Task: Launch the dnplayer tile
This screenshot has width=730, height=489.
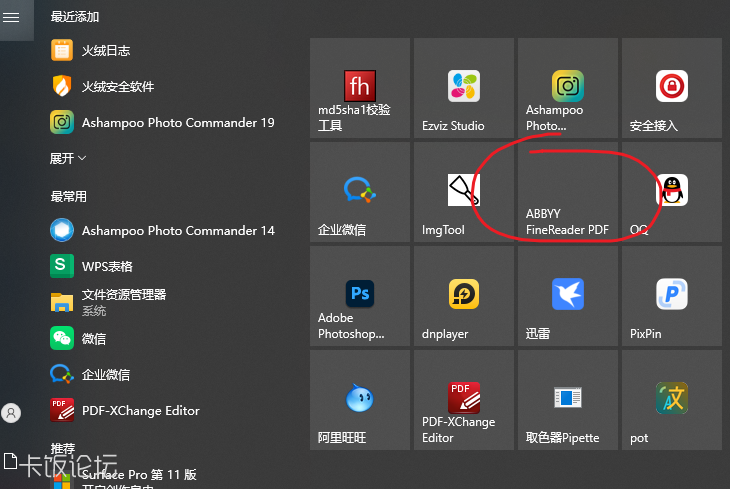Action: (464, 296)
